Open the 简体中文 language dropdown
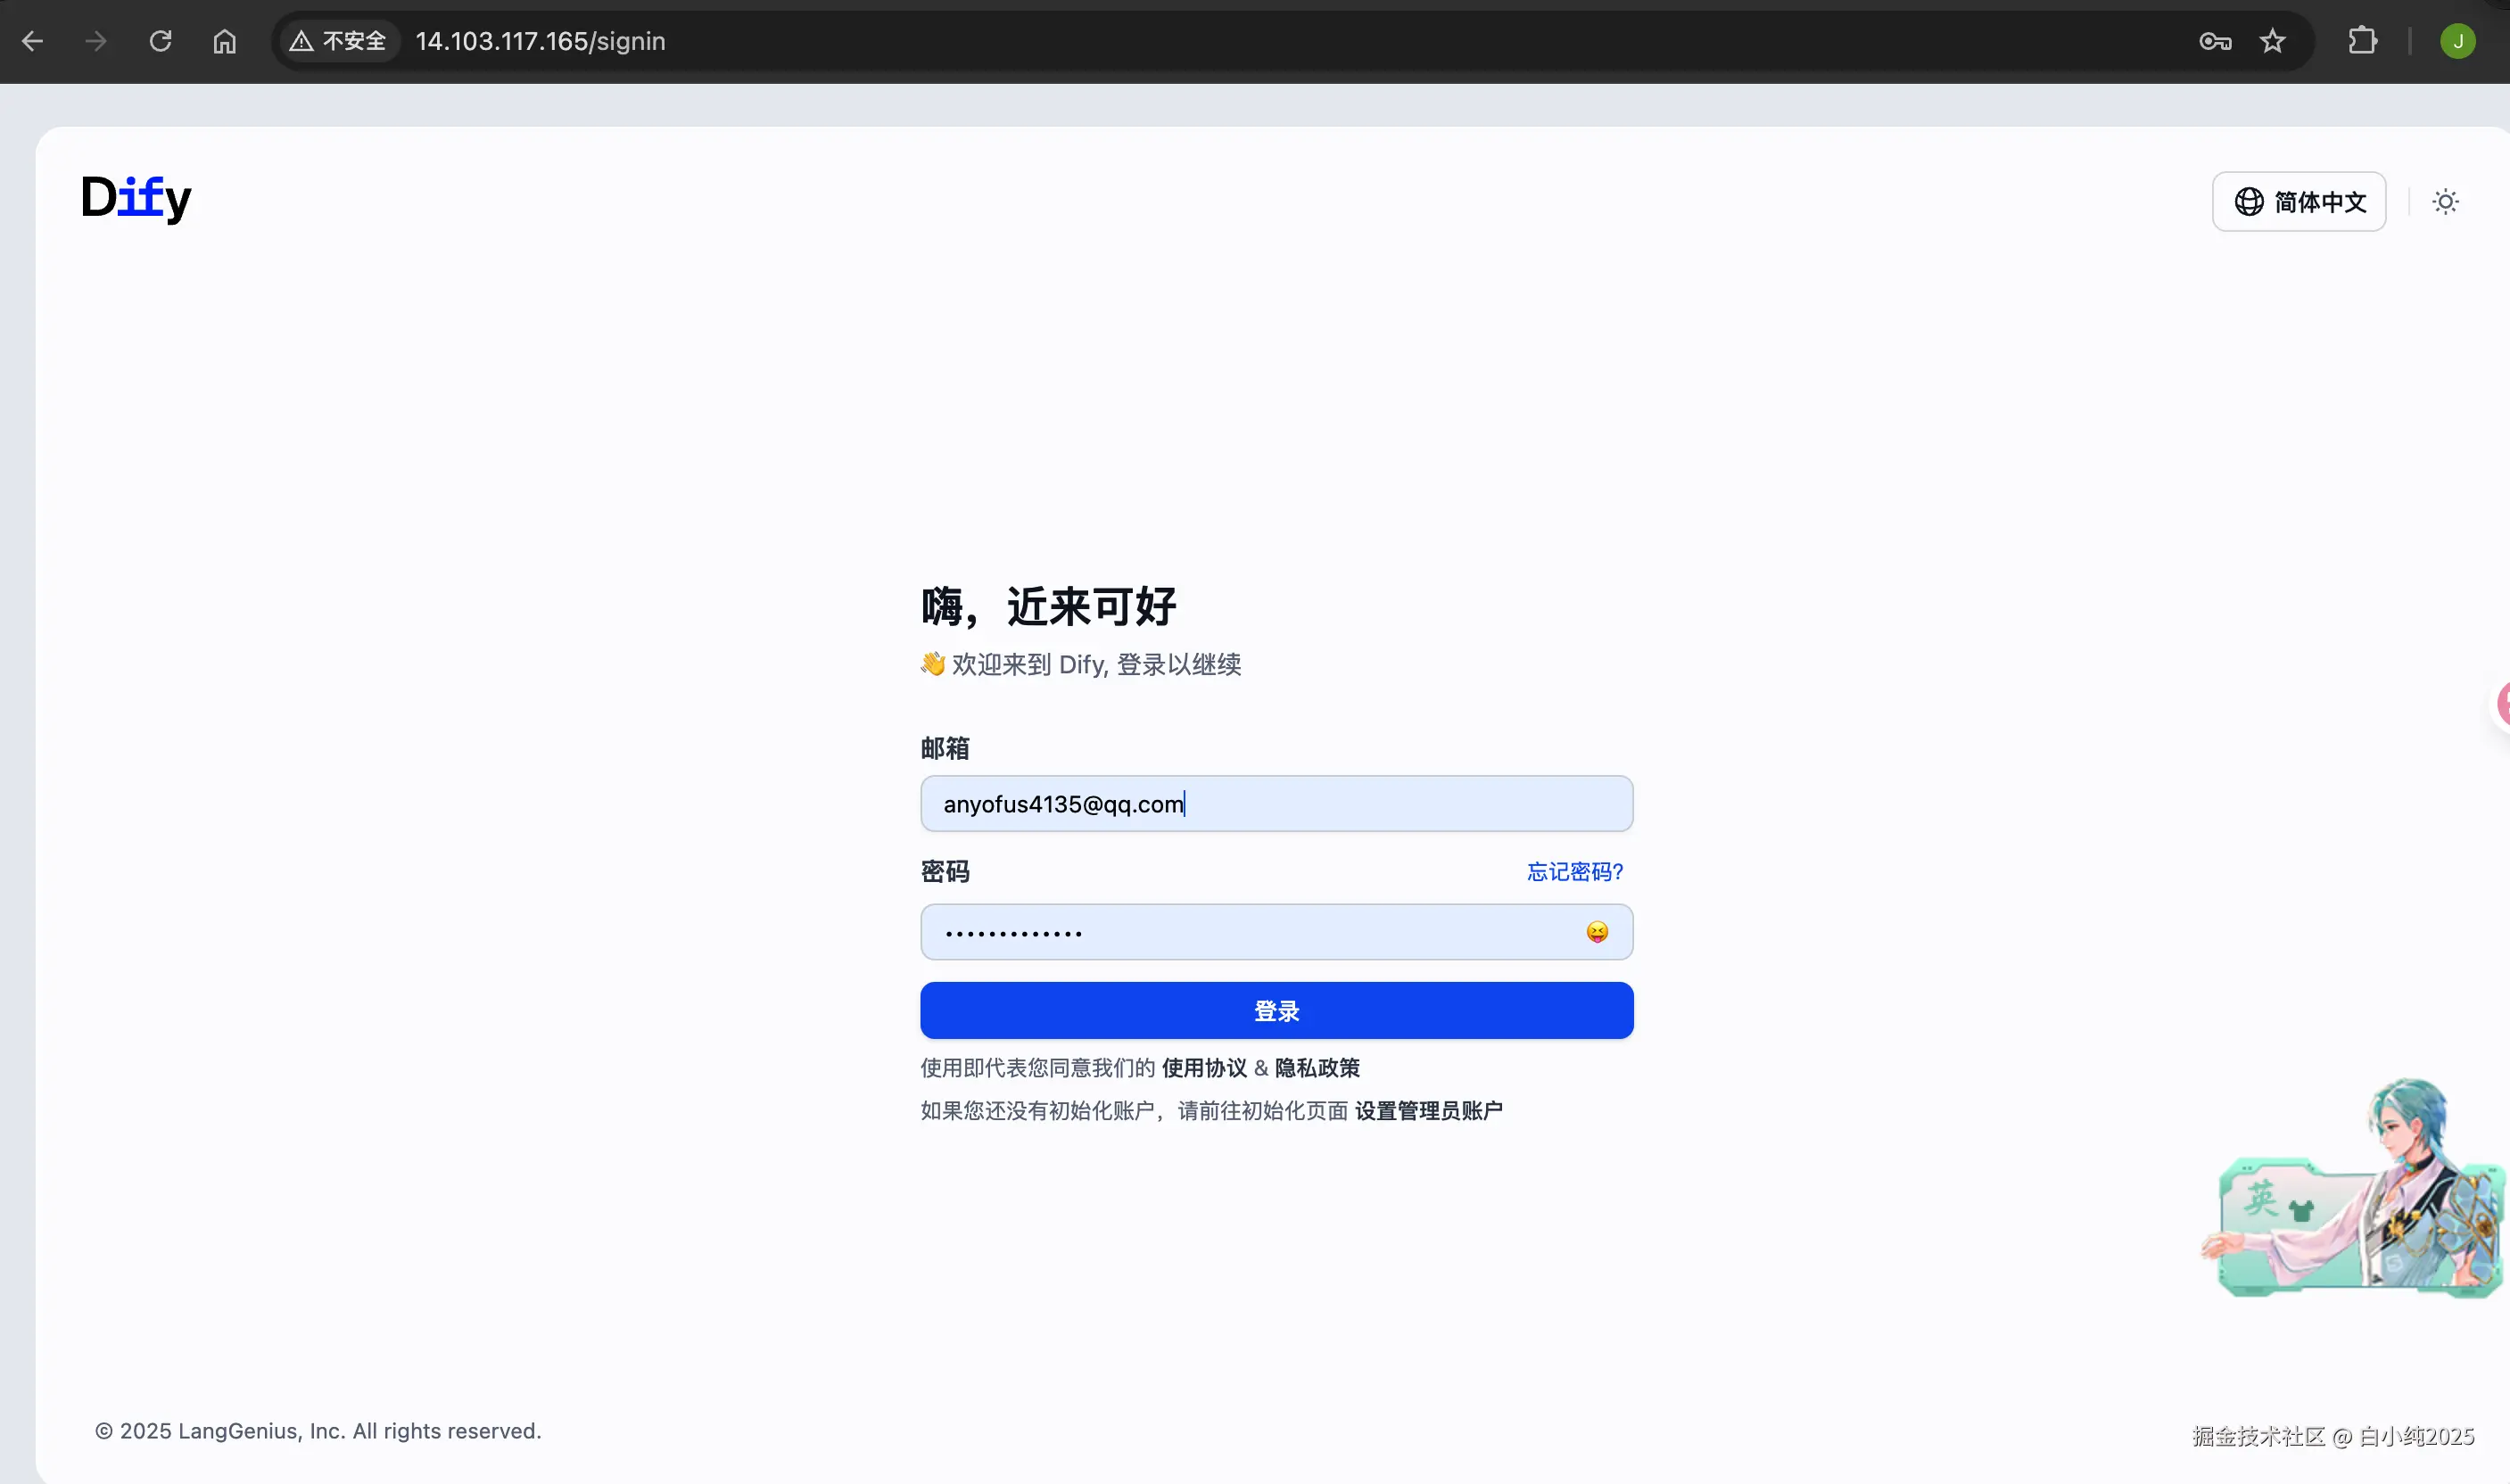2510x1484 pixels. (x=2298, y=202)
